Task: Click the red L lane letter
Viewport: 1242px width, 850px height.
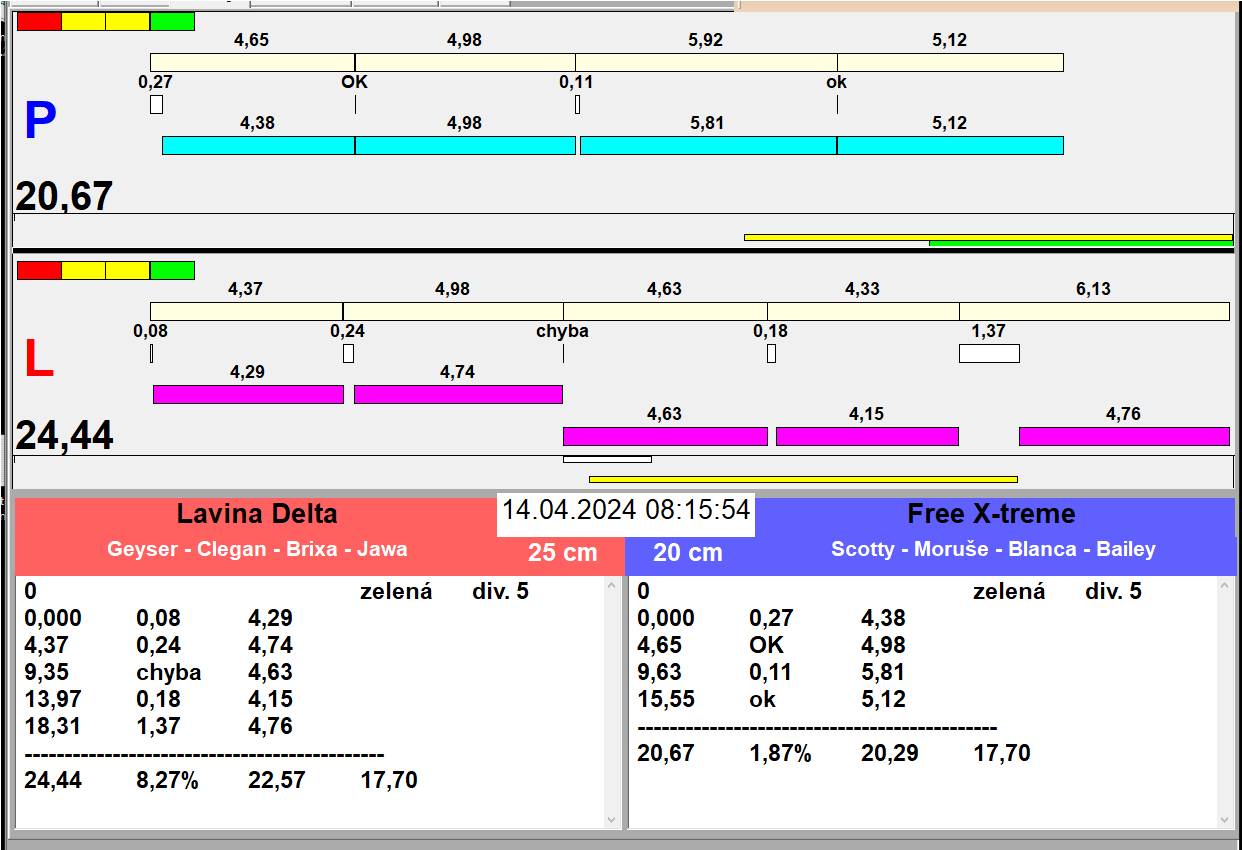Action: pyautogui.click(x=38, y=360)
